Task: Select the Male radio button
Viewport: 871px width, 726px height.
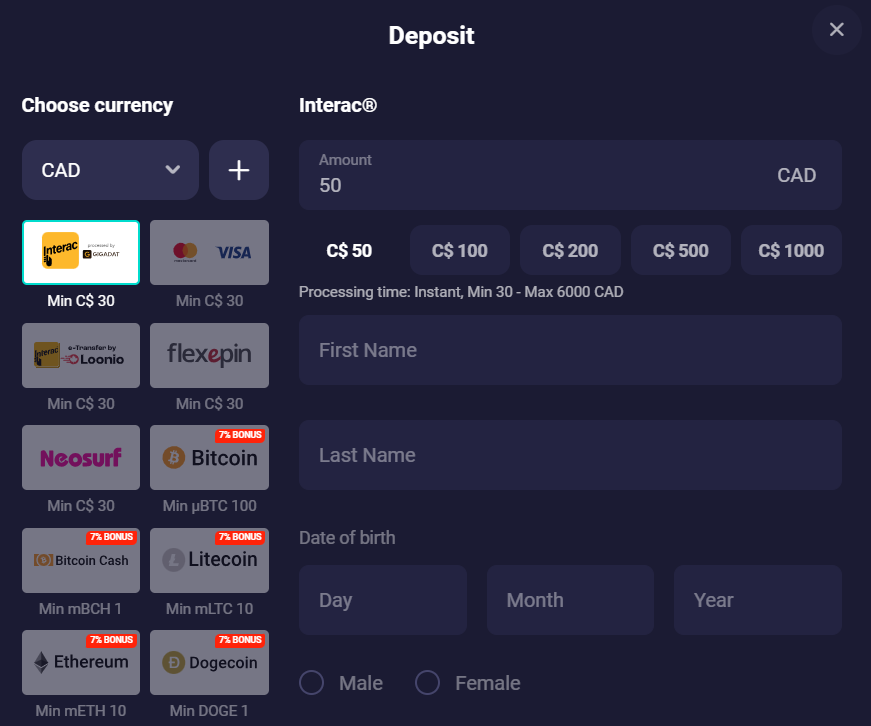Action: [x=312, y=683]
